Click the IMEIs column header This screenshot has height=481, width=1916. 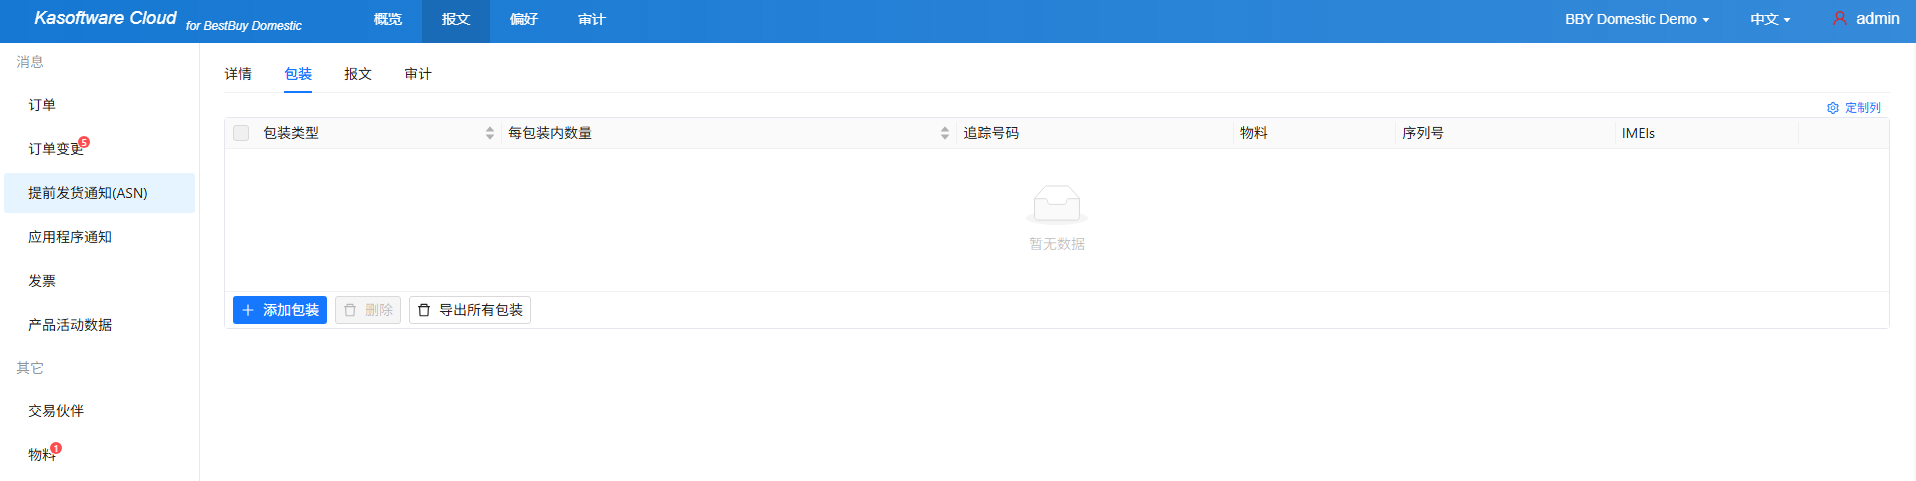pyautogui.click(x=1706, y=133)
